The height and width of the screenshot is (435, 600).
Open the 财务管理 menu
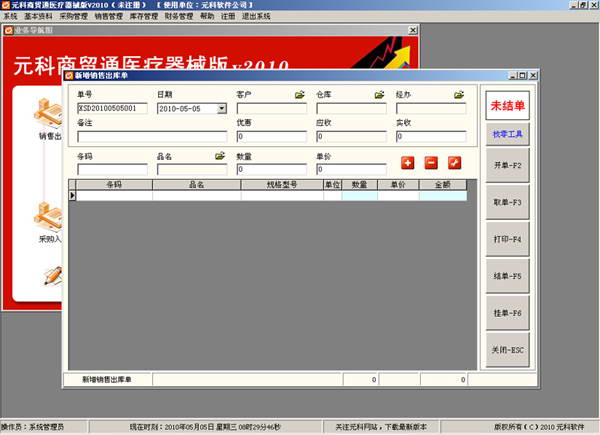[x=179, y=16]
